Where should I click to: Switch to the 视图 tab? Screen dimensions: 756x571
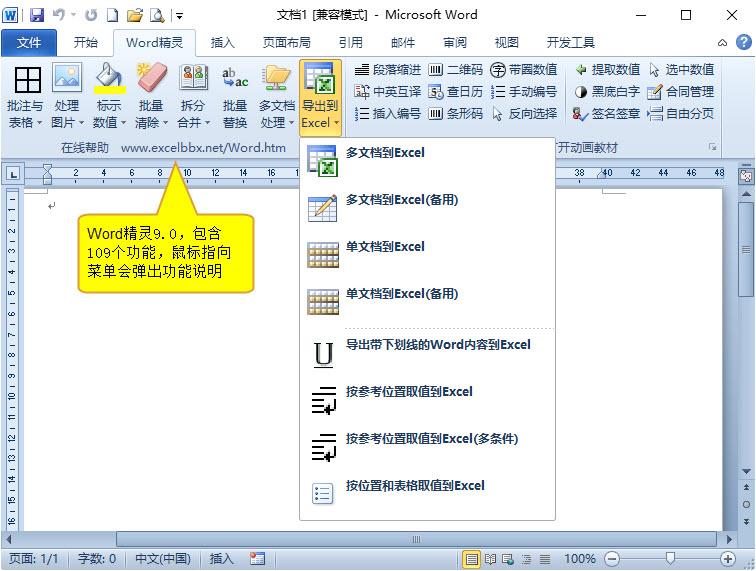(507, 43)
